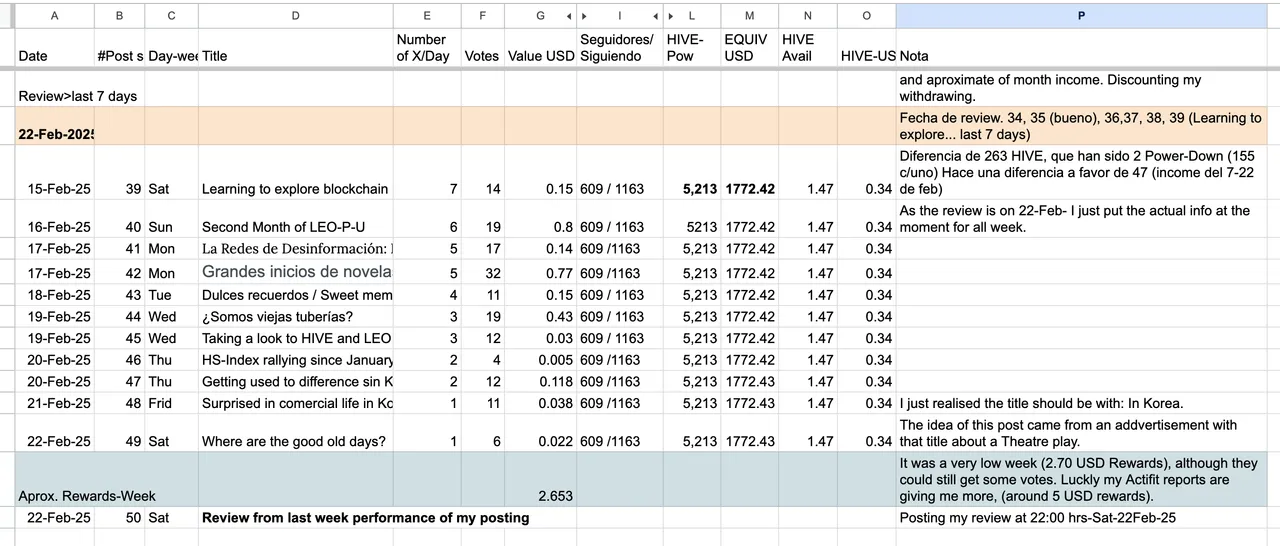Select highlighted column P header
This screenshot has height=546, width=1280.
click(1082, 15)
